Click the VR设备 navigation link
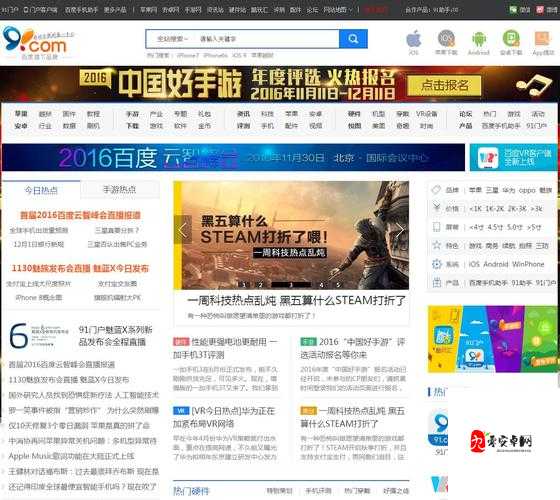Viewport: 560px width, 500px height. coord(426,114)
